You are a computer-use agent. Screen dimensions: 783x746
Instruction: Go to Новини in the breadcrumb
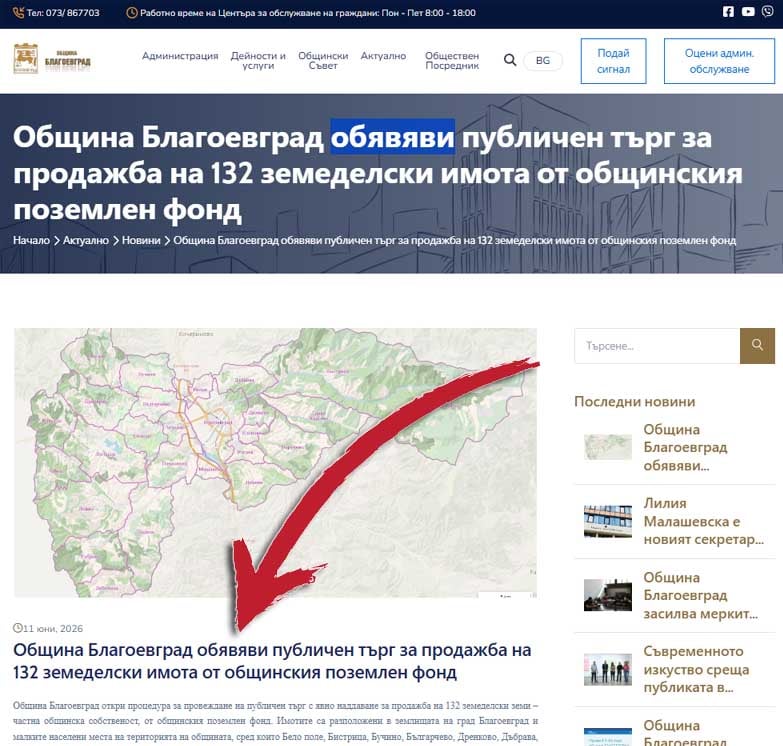[141, 240]
